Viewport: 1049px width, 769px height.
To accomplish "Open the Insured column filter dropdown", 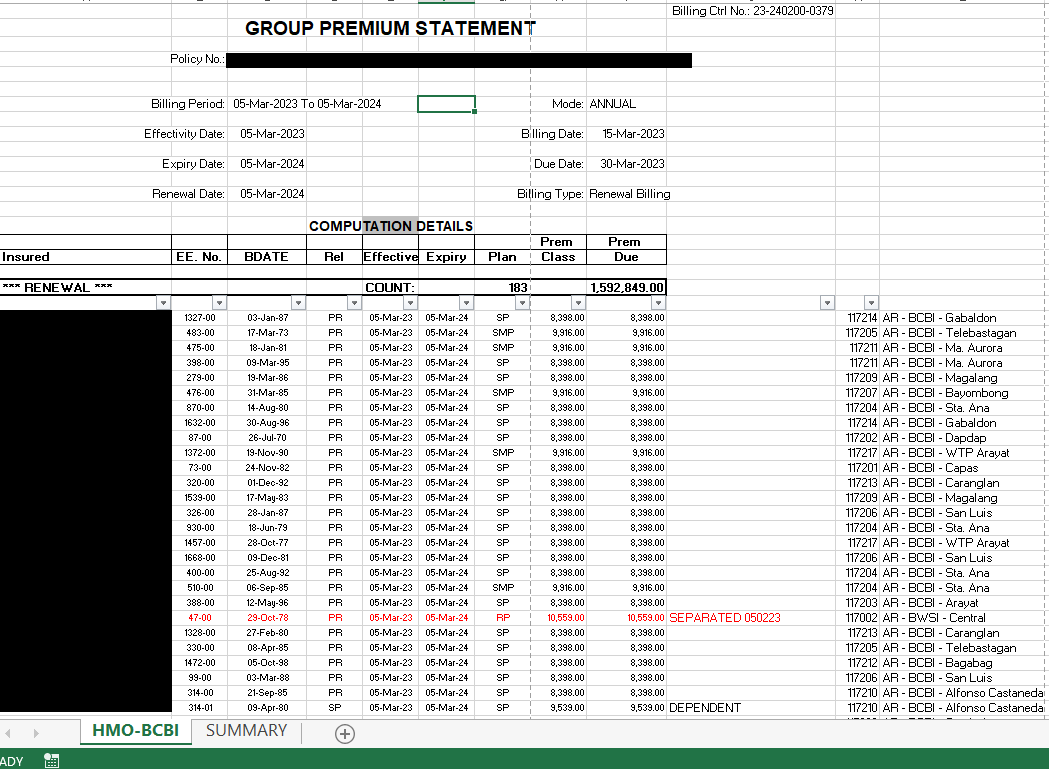I will 163,303.
